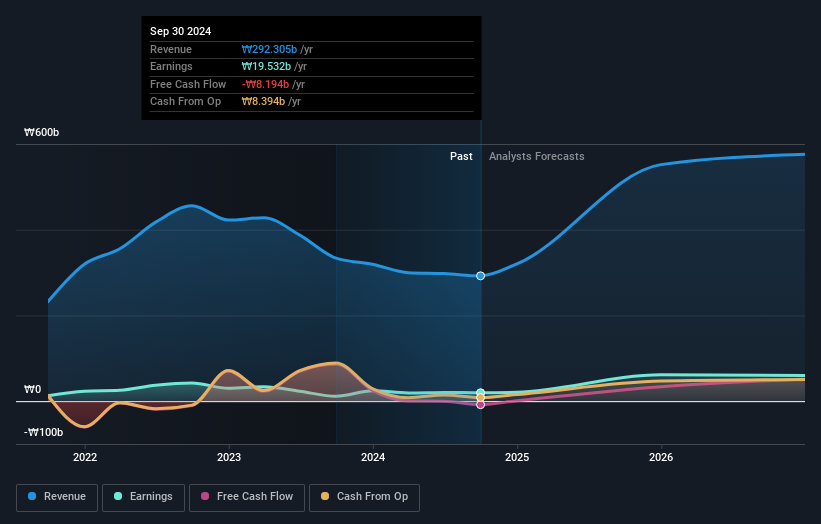Click the 2022 x-axis label
The image size is (821, 524).
pos(85,458)
